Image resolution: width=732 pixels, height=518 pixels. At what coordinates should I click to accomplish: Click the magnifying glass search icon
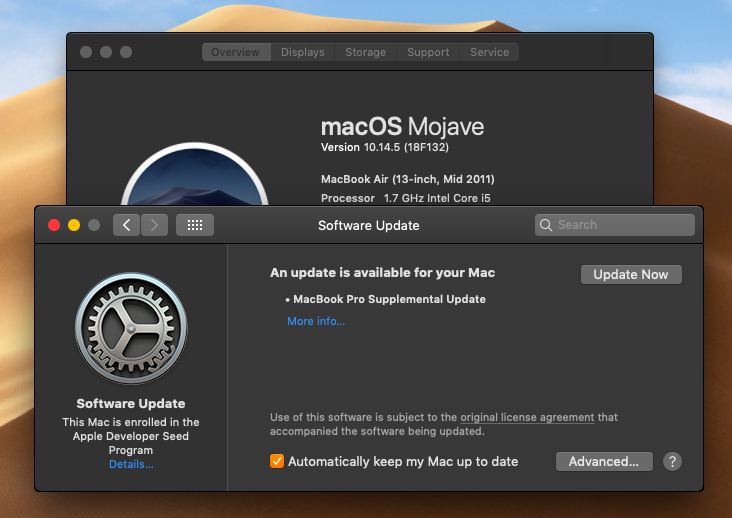(545, 225)
